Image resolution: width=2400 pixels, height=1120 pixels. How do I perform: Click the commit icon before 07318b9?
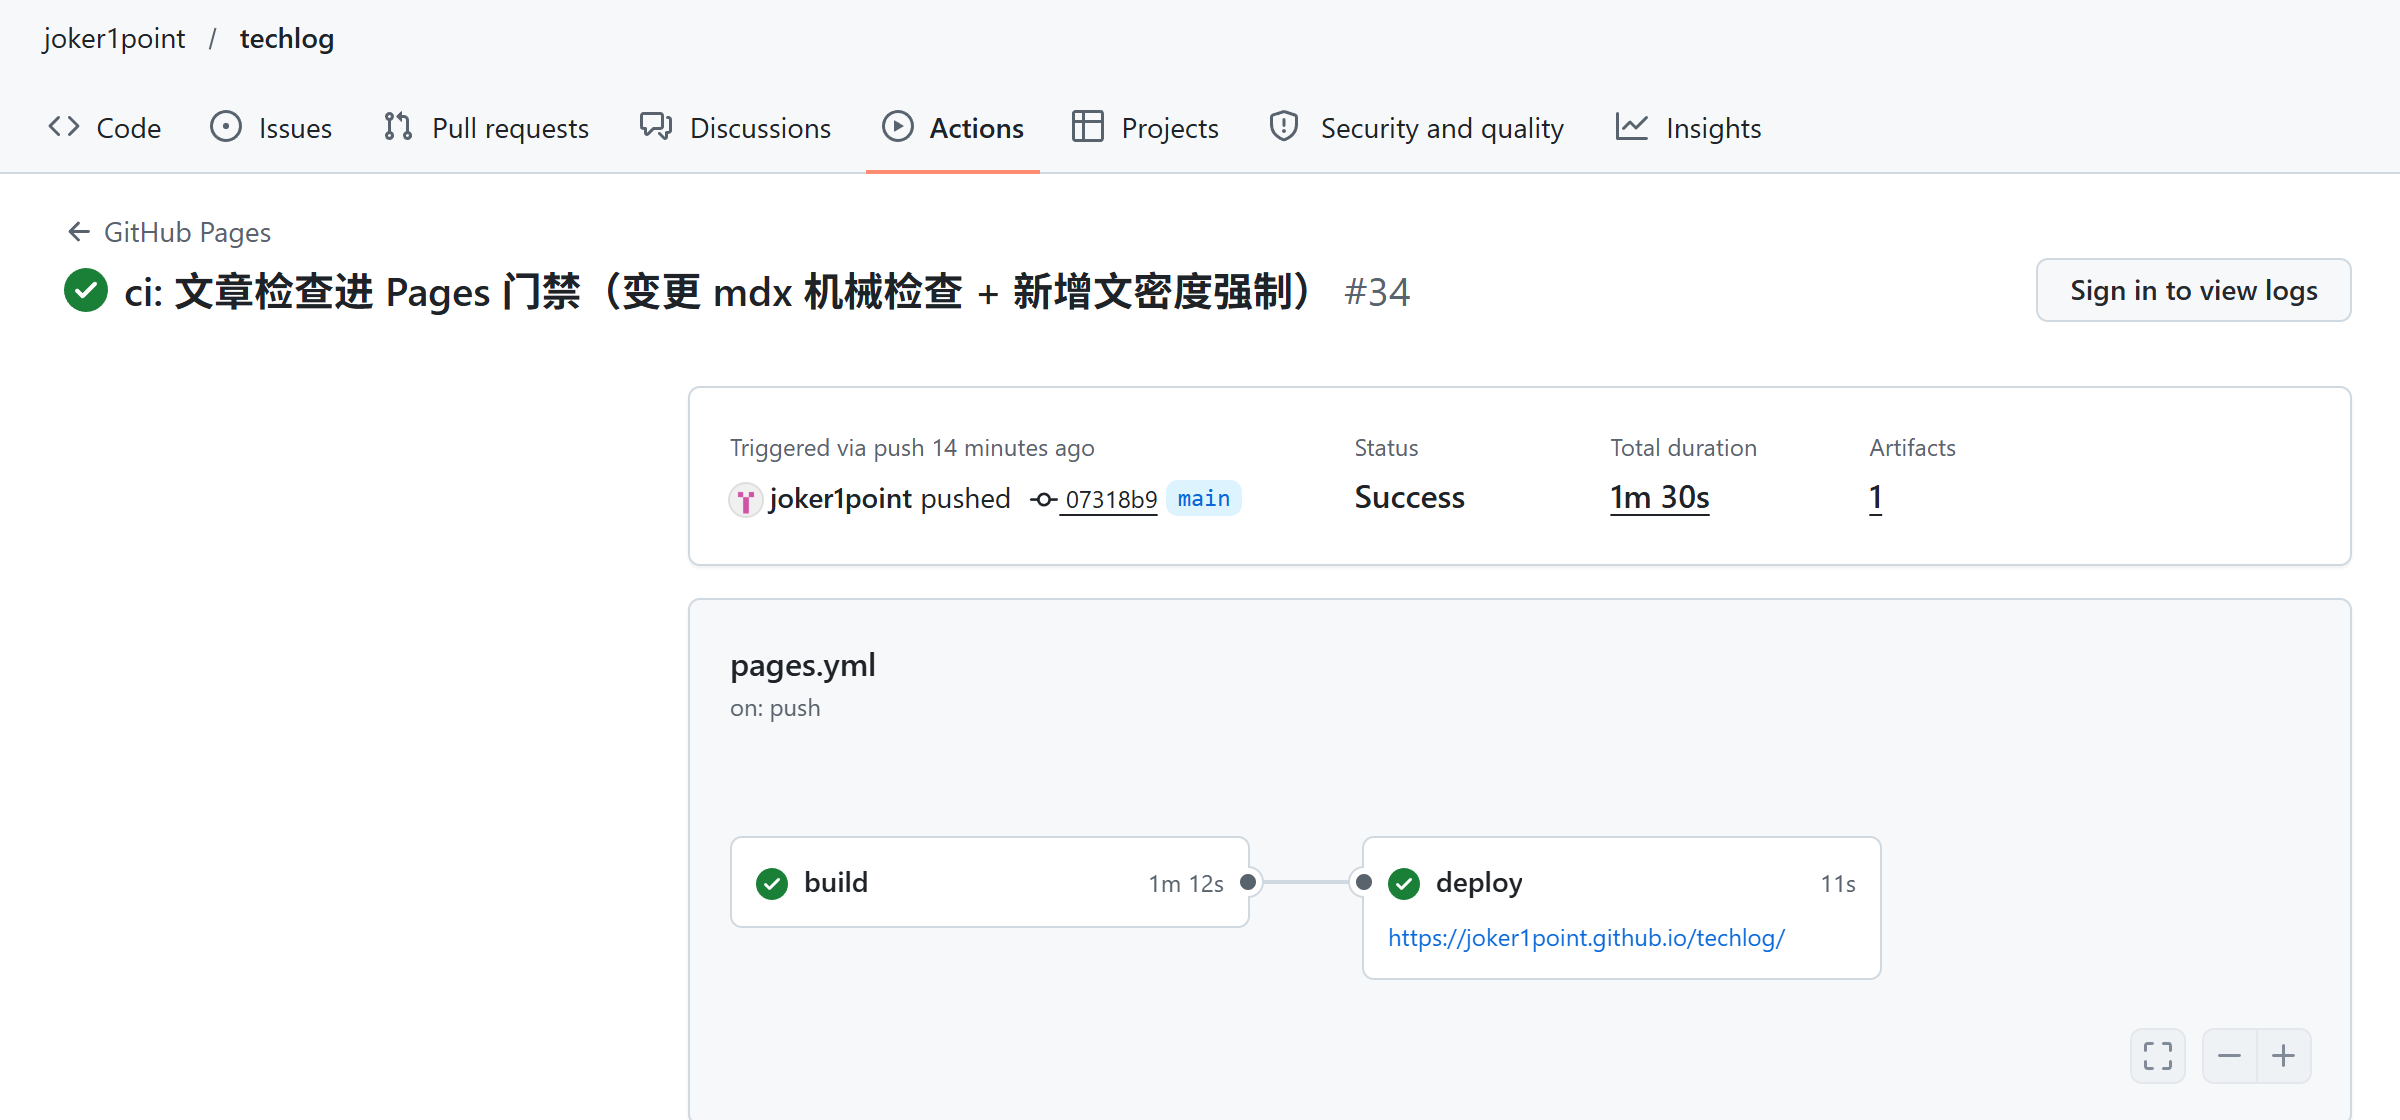1044,499
